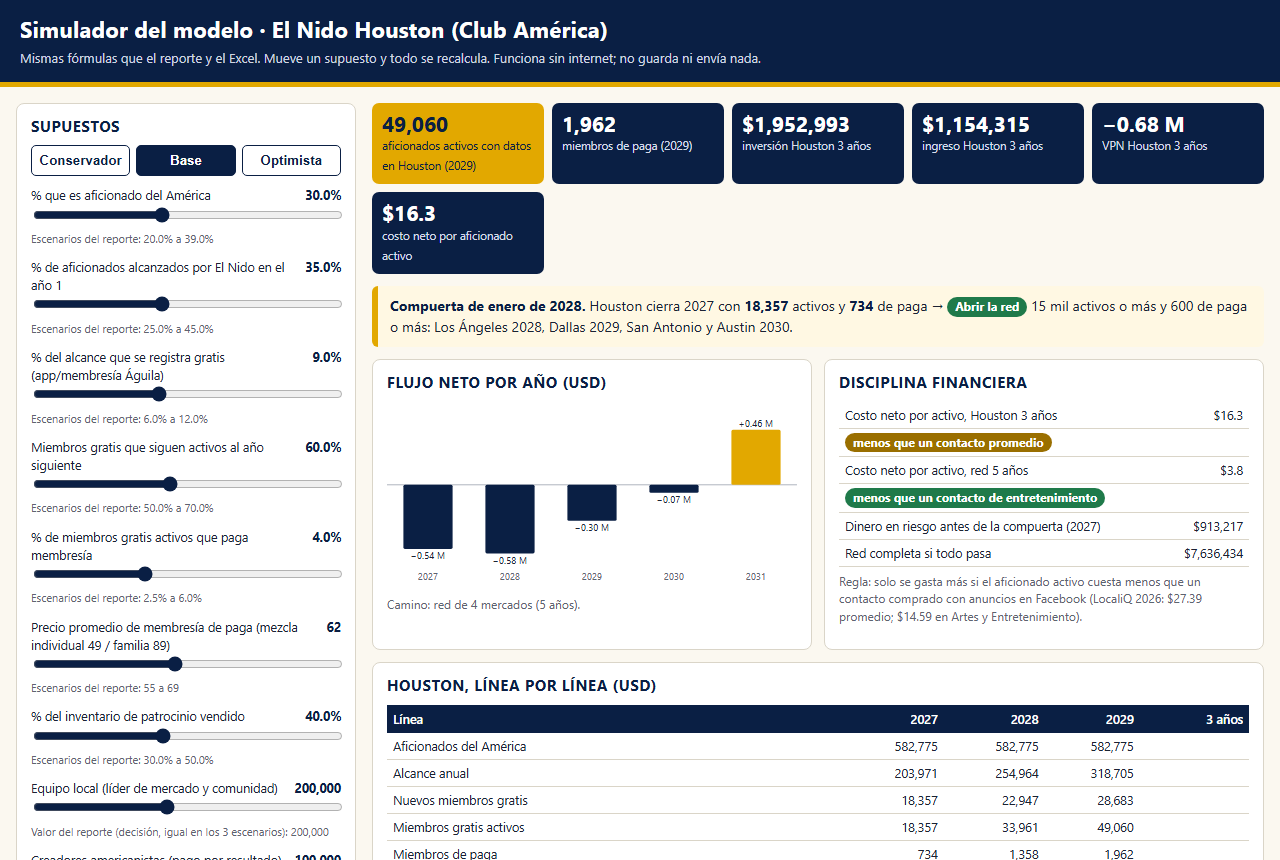Click the '49,060' aficionados activos card
The image size is (1280, 860).
coord(458,144)
